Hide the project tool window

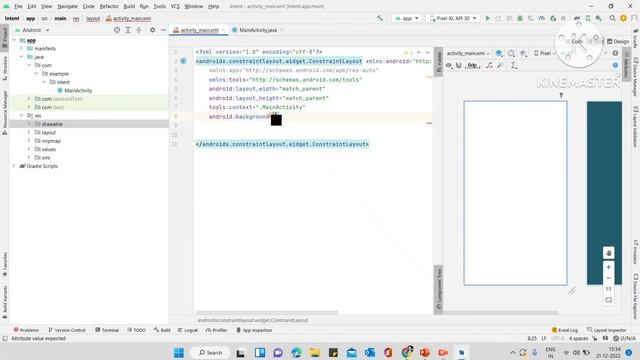point(163,30)
